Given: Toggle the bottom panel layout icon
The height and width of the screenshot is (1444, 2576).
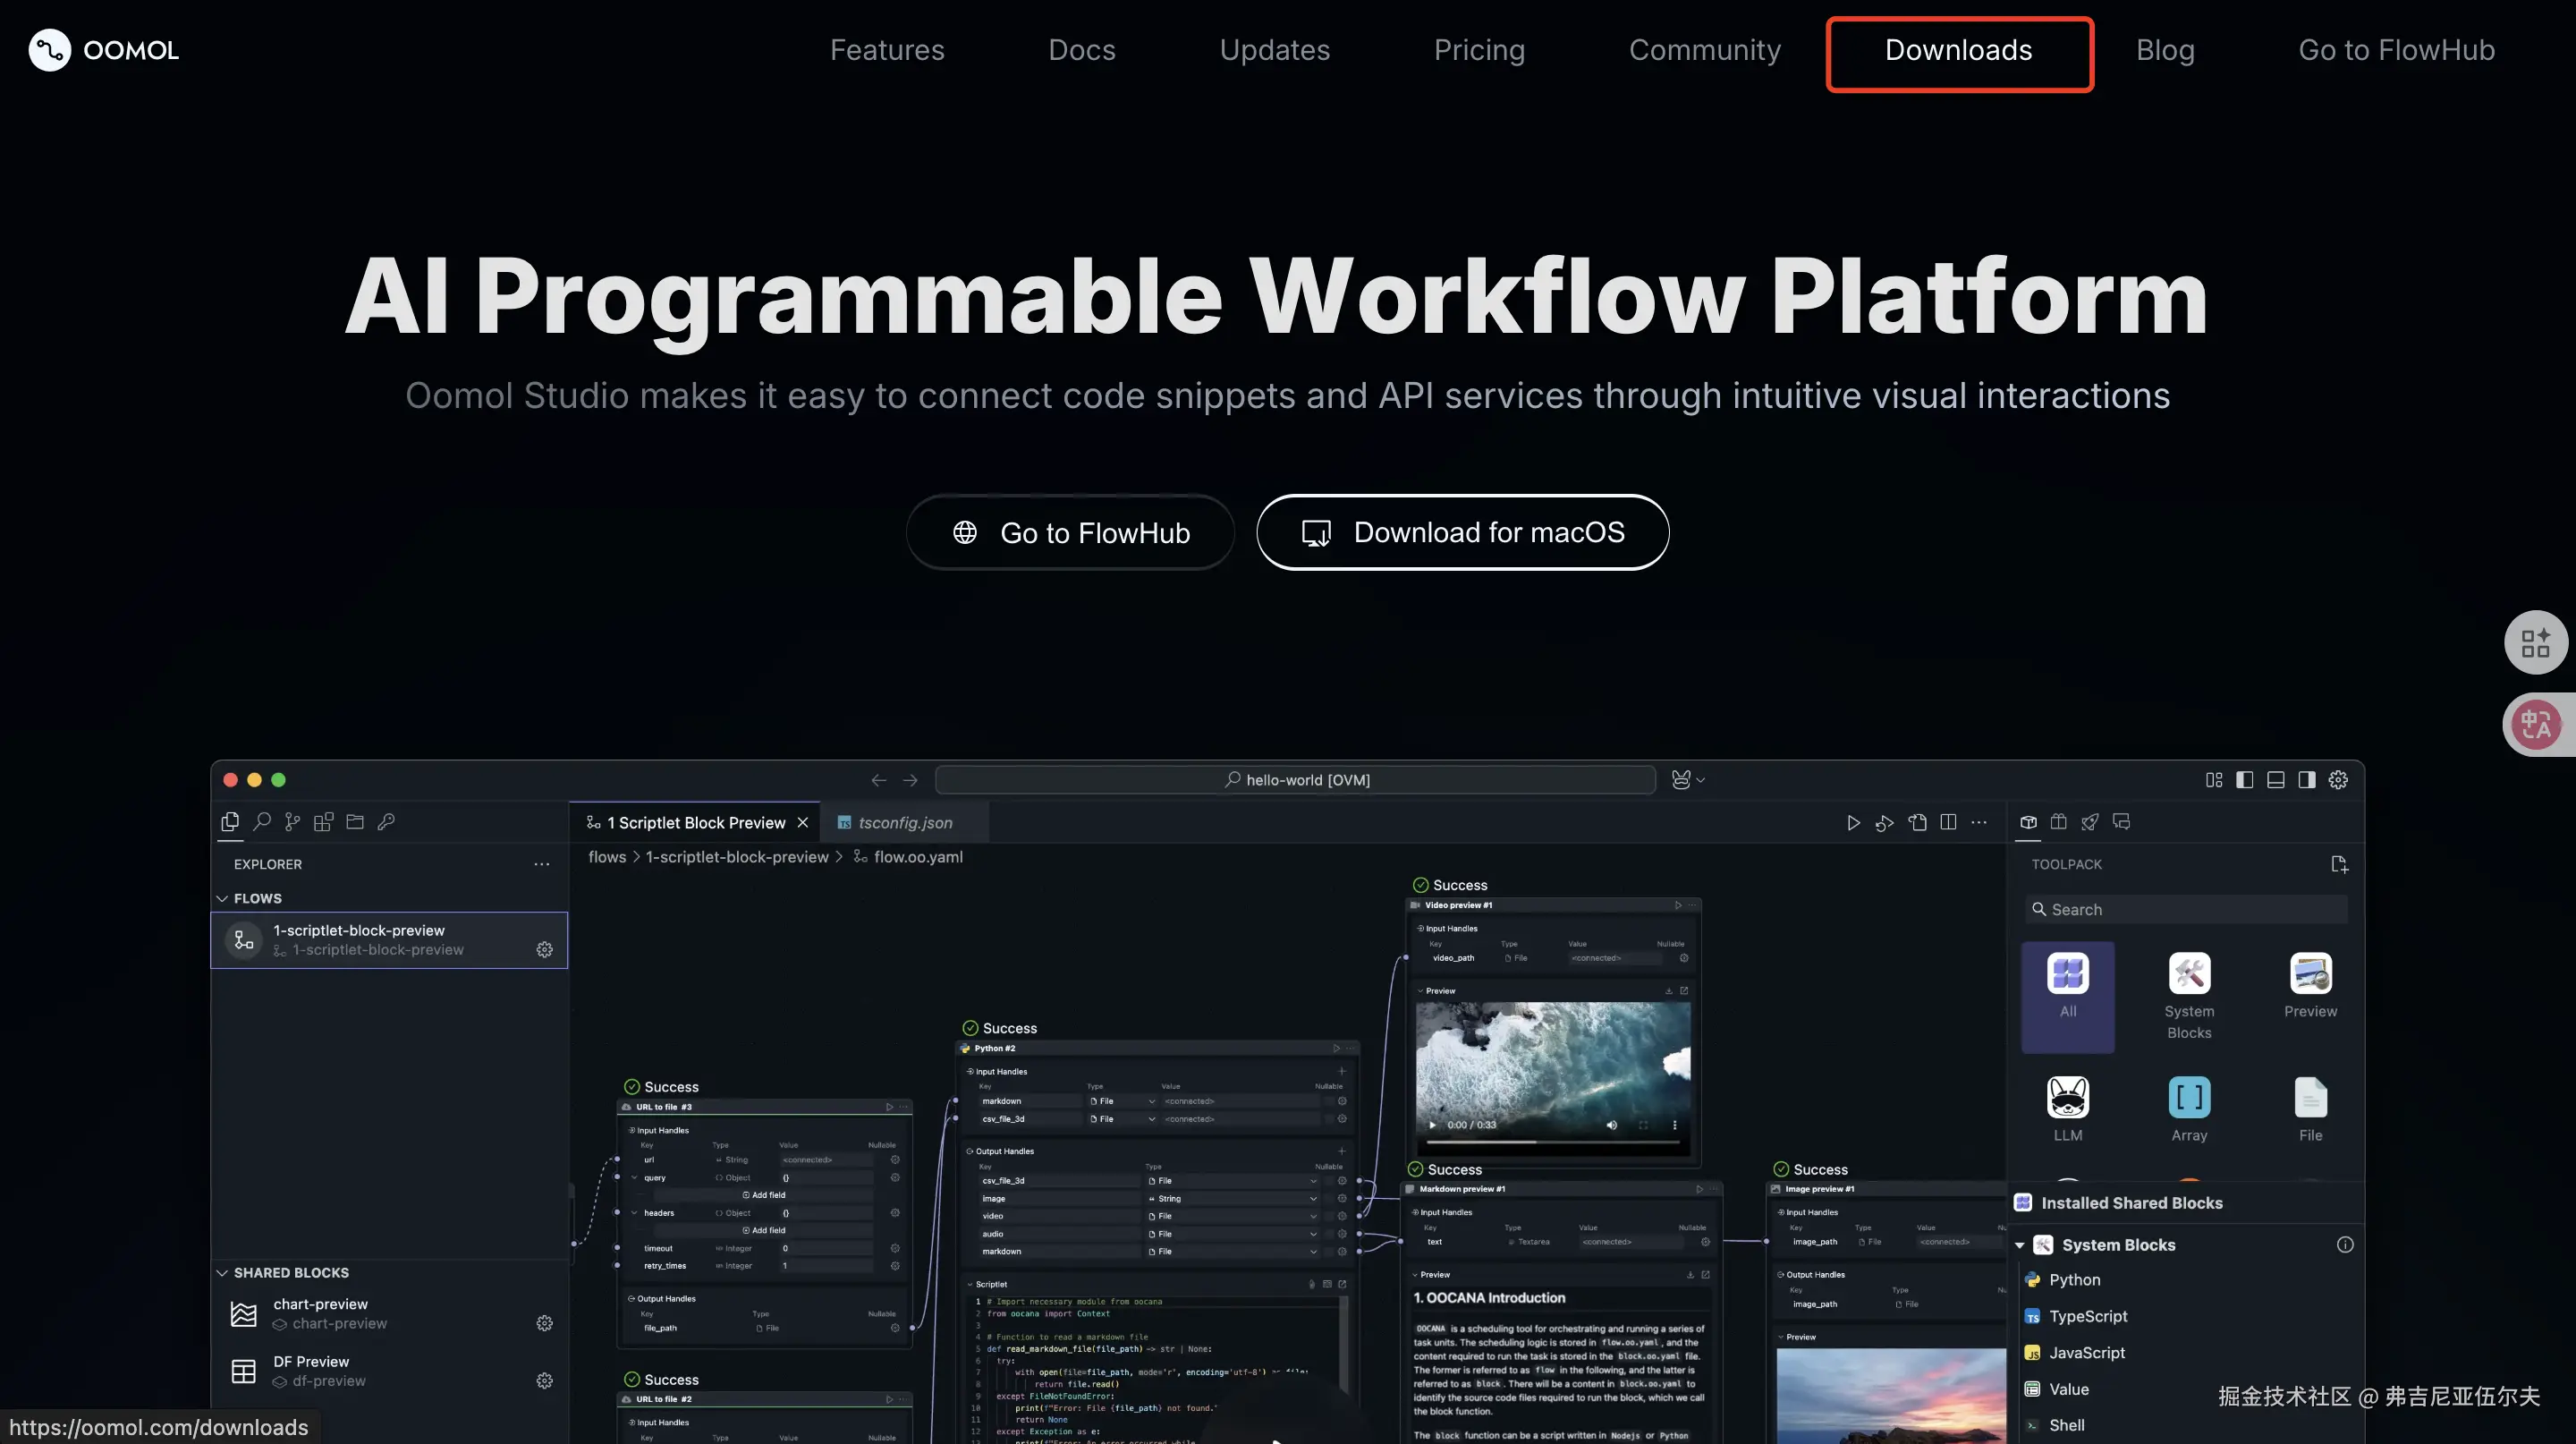Looking at the screenshot, I should point(2275,780).
